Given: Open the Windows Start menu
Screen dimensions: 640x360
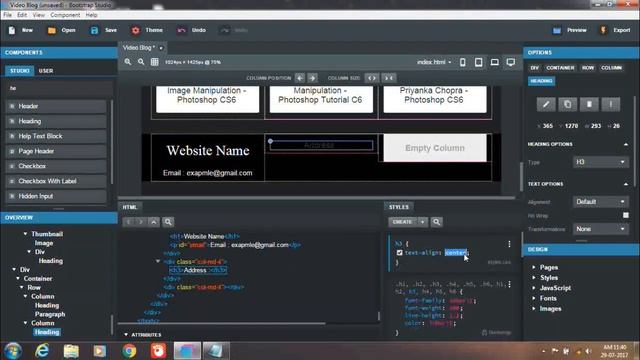Looking at the screenshot, I should [x=13, y=351].
